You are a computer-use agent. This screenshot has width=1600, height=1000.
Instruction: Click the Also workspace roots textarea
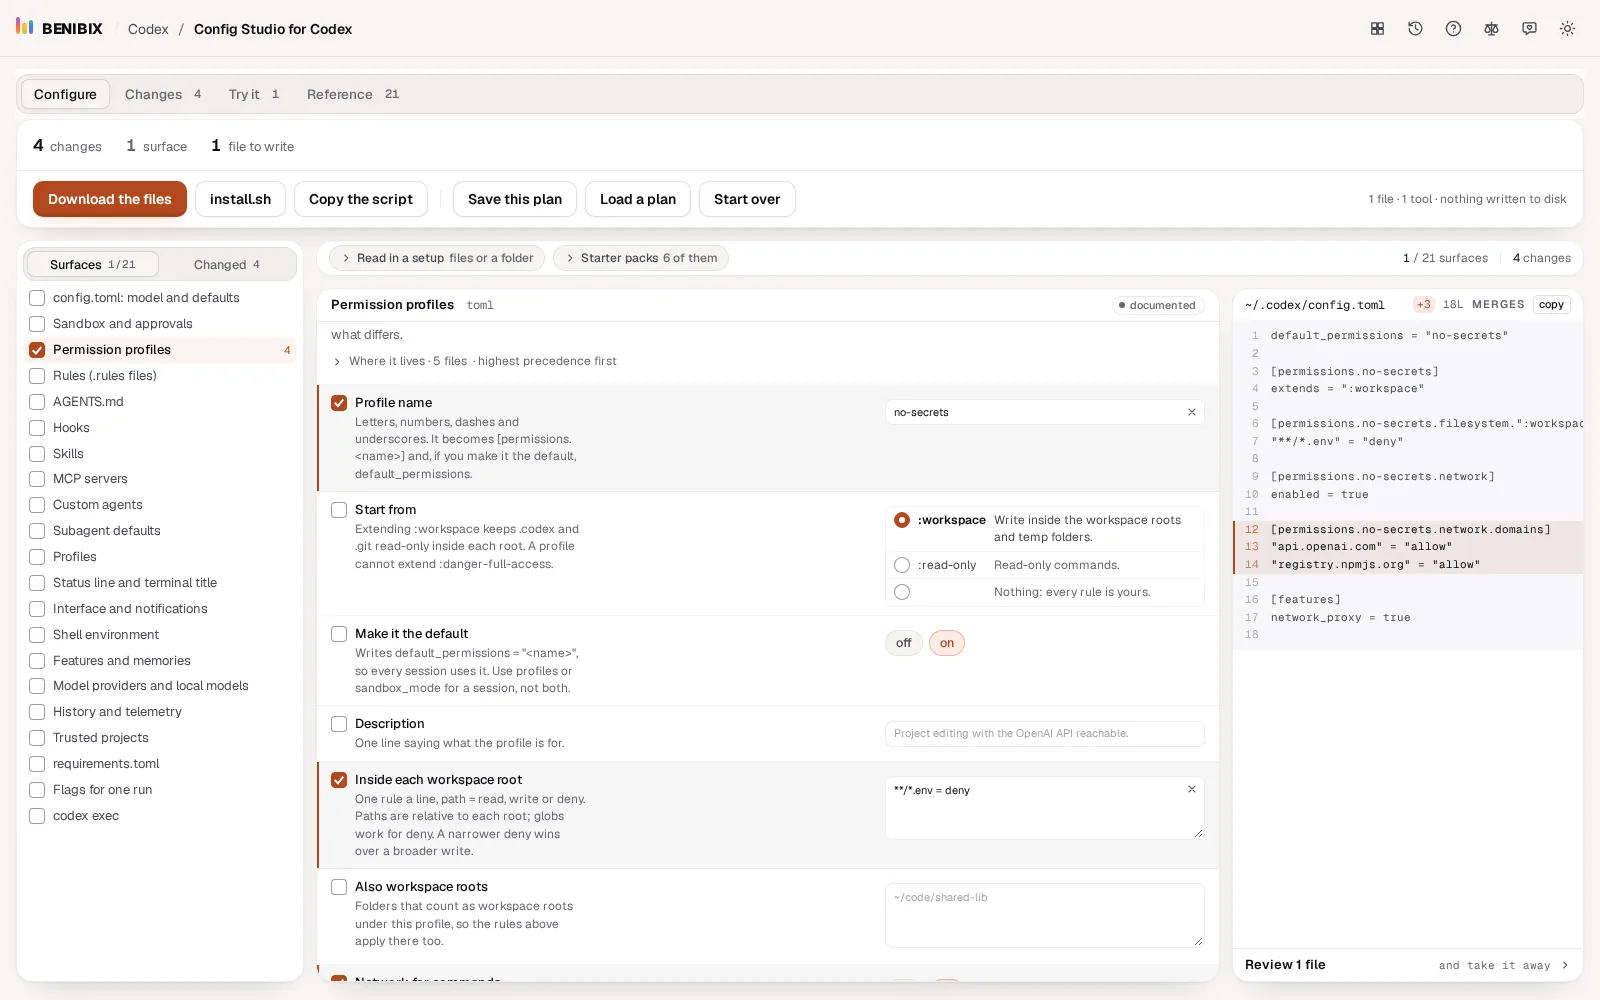pos(1045,915)
